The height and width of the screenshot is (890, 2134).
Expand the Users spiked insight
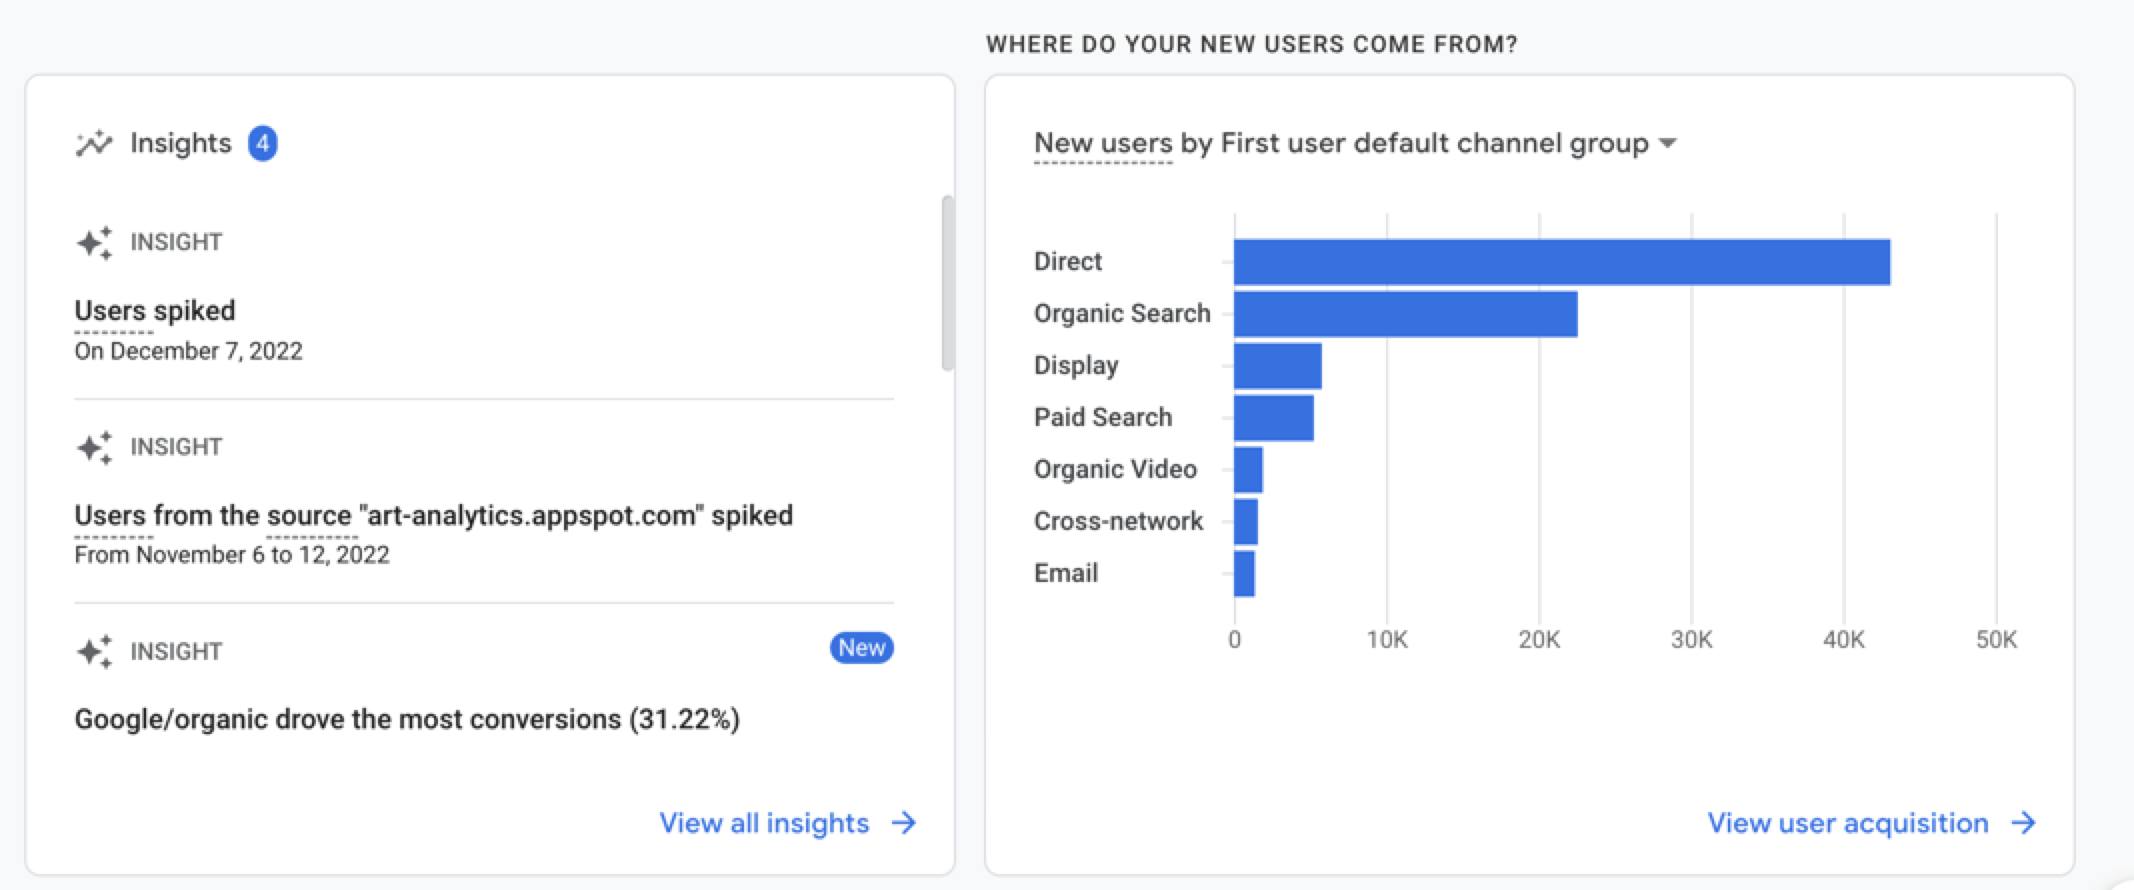[155, 311]
